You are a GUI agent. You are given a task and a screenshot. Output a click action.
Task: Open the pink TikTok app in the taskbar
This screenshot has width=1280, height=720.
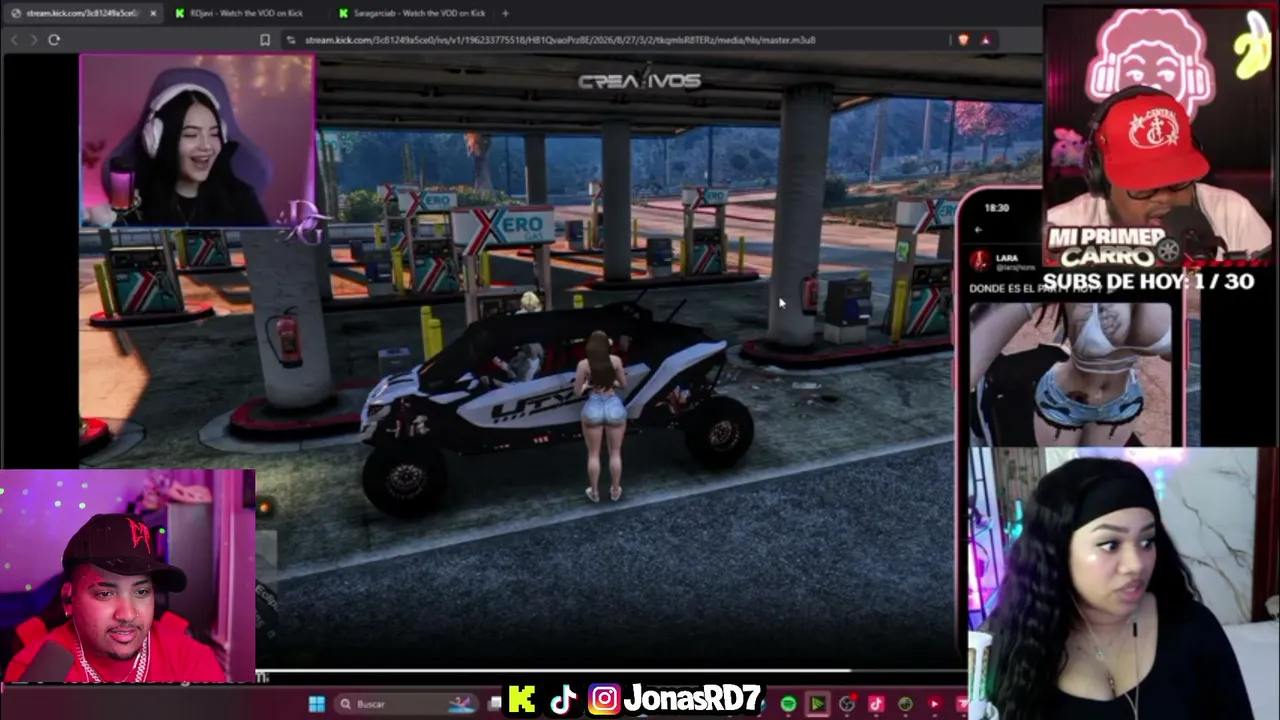coord(876,704)
